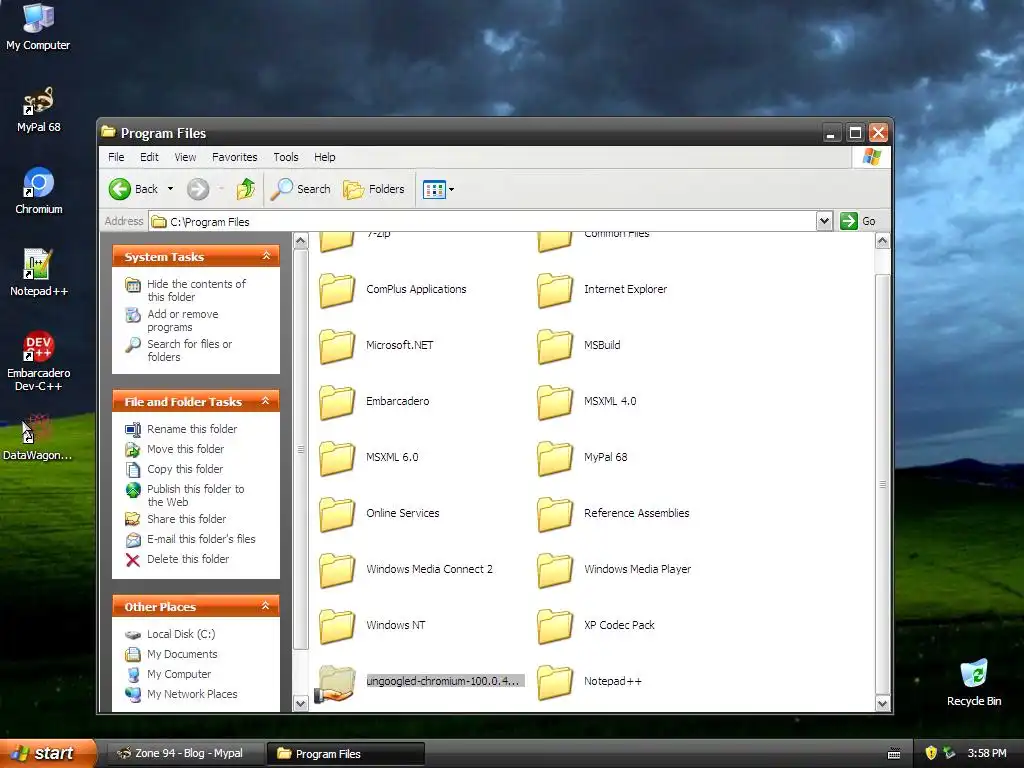Image resolution: width=1024 pixels, height=768 pixels.
Task: Select the Internet Explorer folder icon
Action: (554, 290)
